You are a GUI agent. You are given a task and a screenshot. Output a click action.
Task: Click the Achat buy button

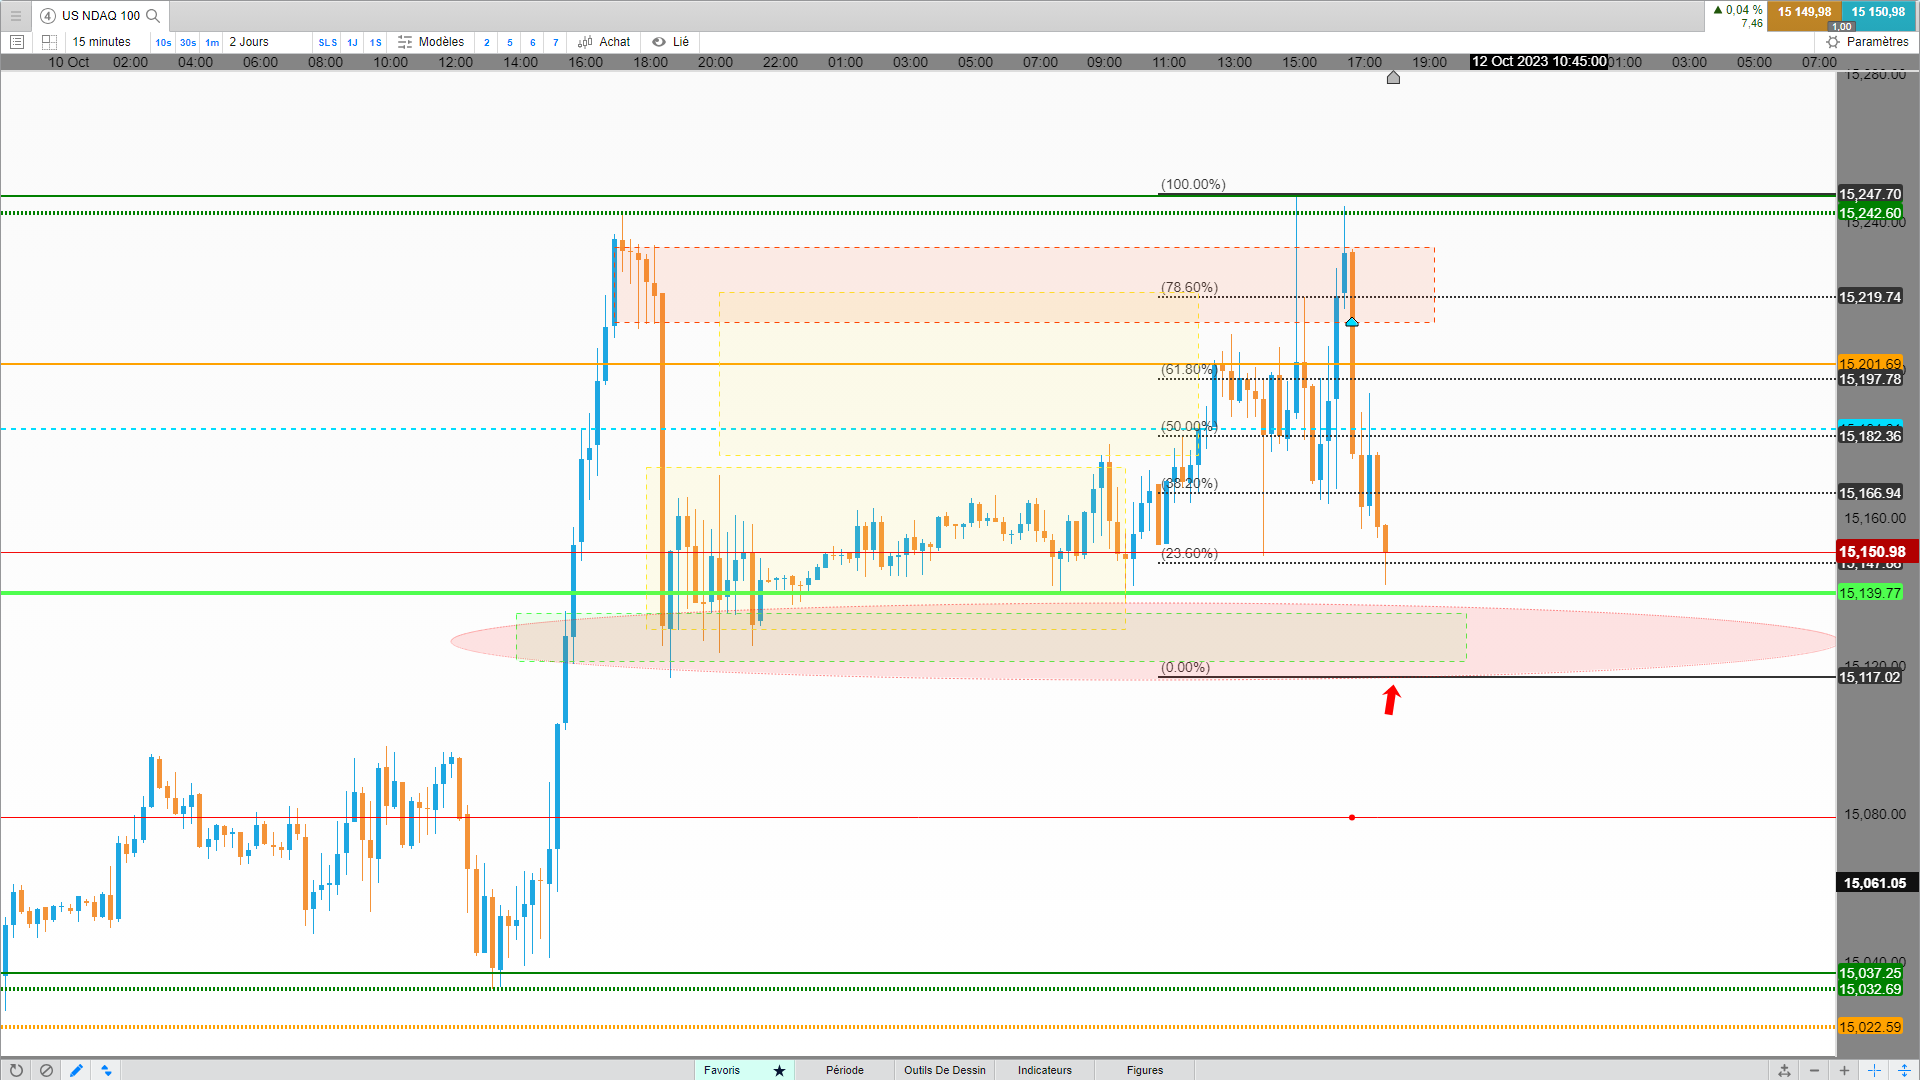point(605,42)
